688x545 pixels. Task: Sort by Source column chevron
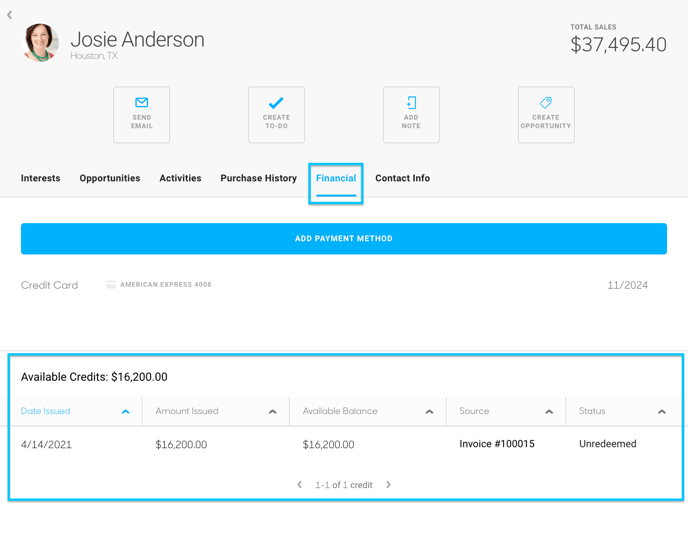[549, 412]
